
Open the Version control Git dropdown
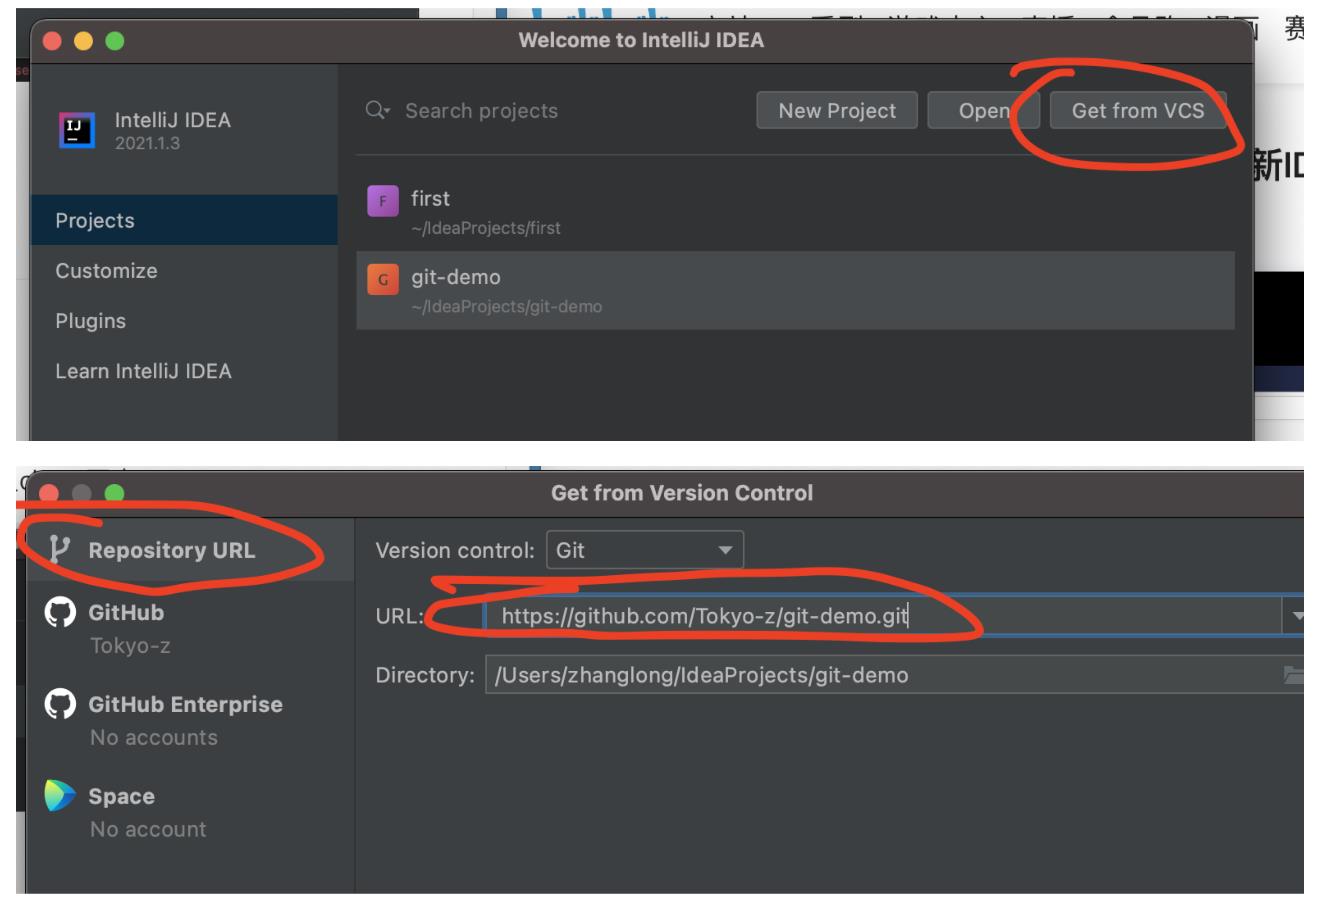pyautogui.click(x=645, y=550)
